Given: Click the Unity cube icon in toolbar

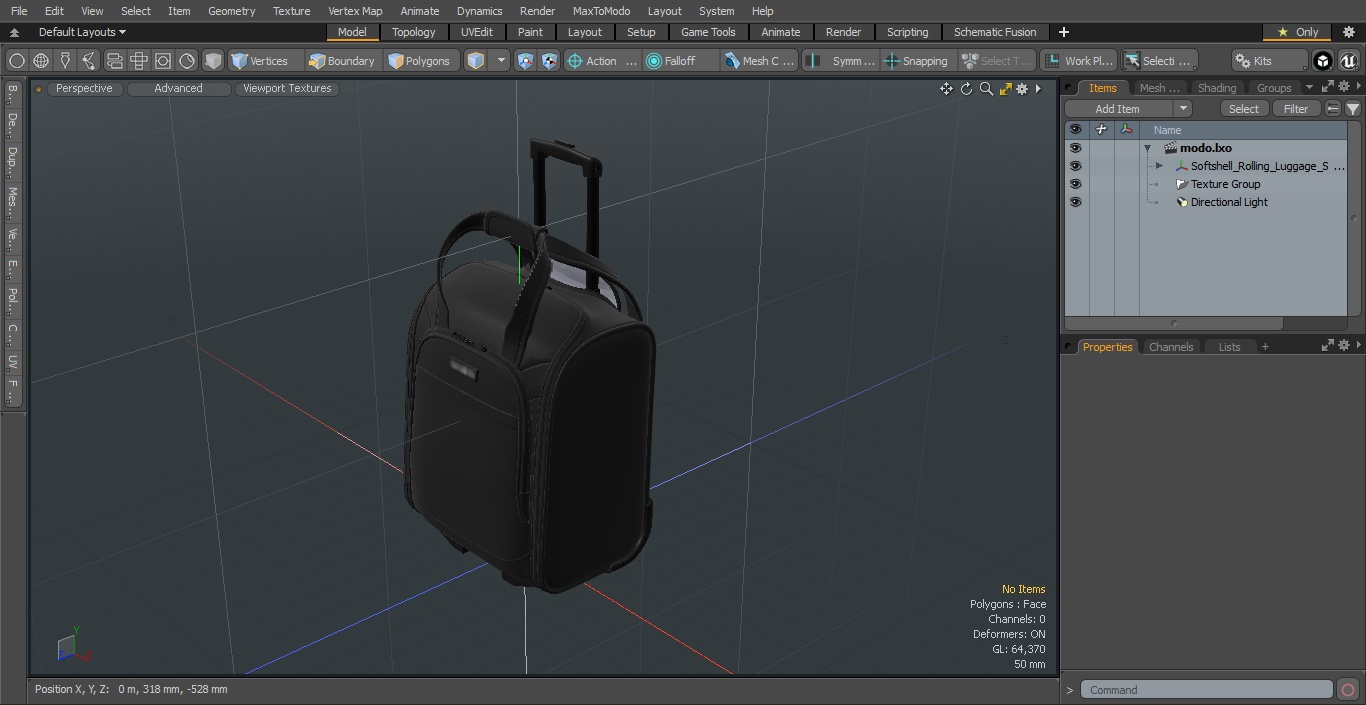Looking at the screenshot, I should click(x=1323, y=61).
